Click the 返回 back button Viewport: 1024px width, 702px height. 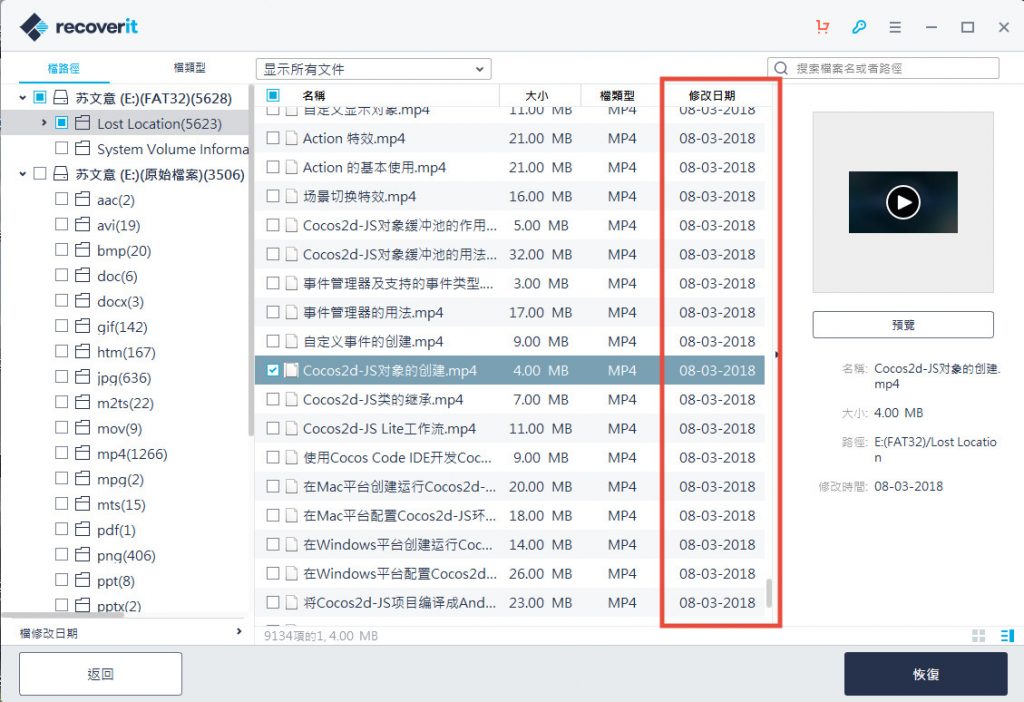[x=101, y=674]
